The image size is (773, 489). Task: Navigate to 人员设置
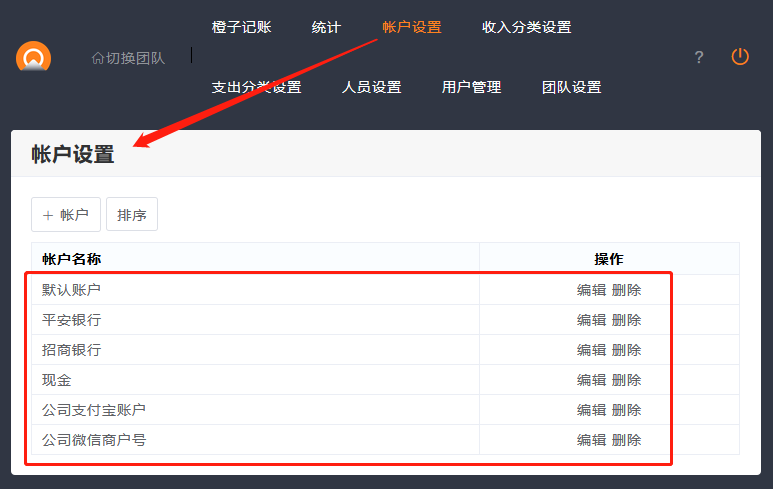[371, 87]
